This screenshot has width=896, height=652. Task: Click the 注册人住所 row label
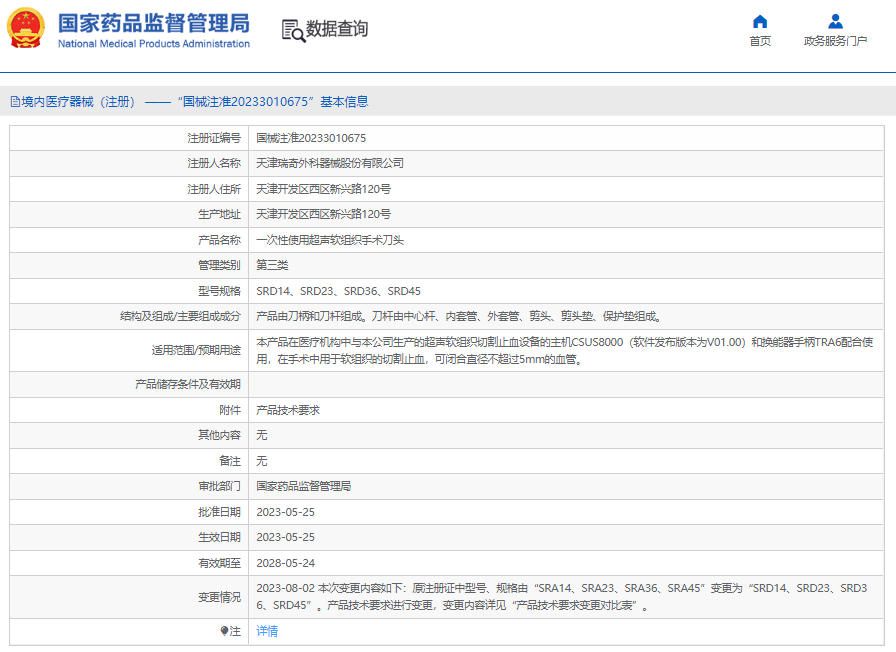click(214, 189)
